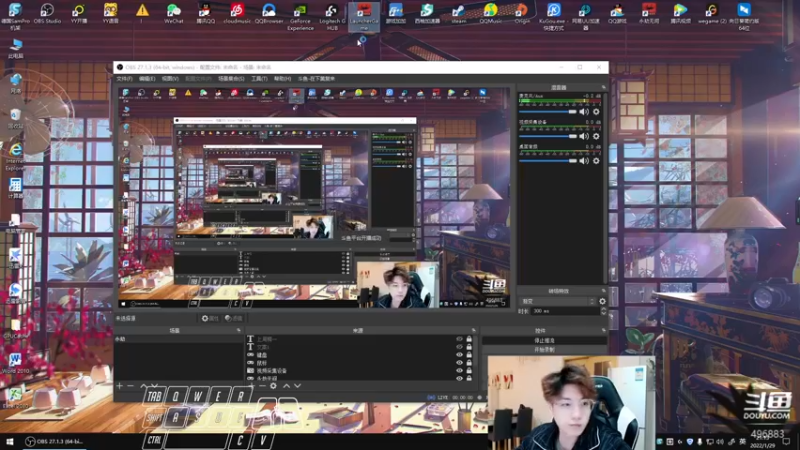Screen dimensions: 800x450
Task: Remove selected scene with minus icon
Action: [x=131, y=386]
